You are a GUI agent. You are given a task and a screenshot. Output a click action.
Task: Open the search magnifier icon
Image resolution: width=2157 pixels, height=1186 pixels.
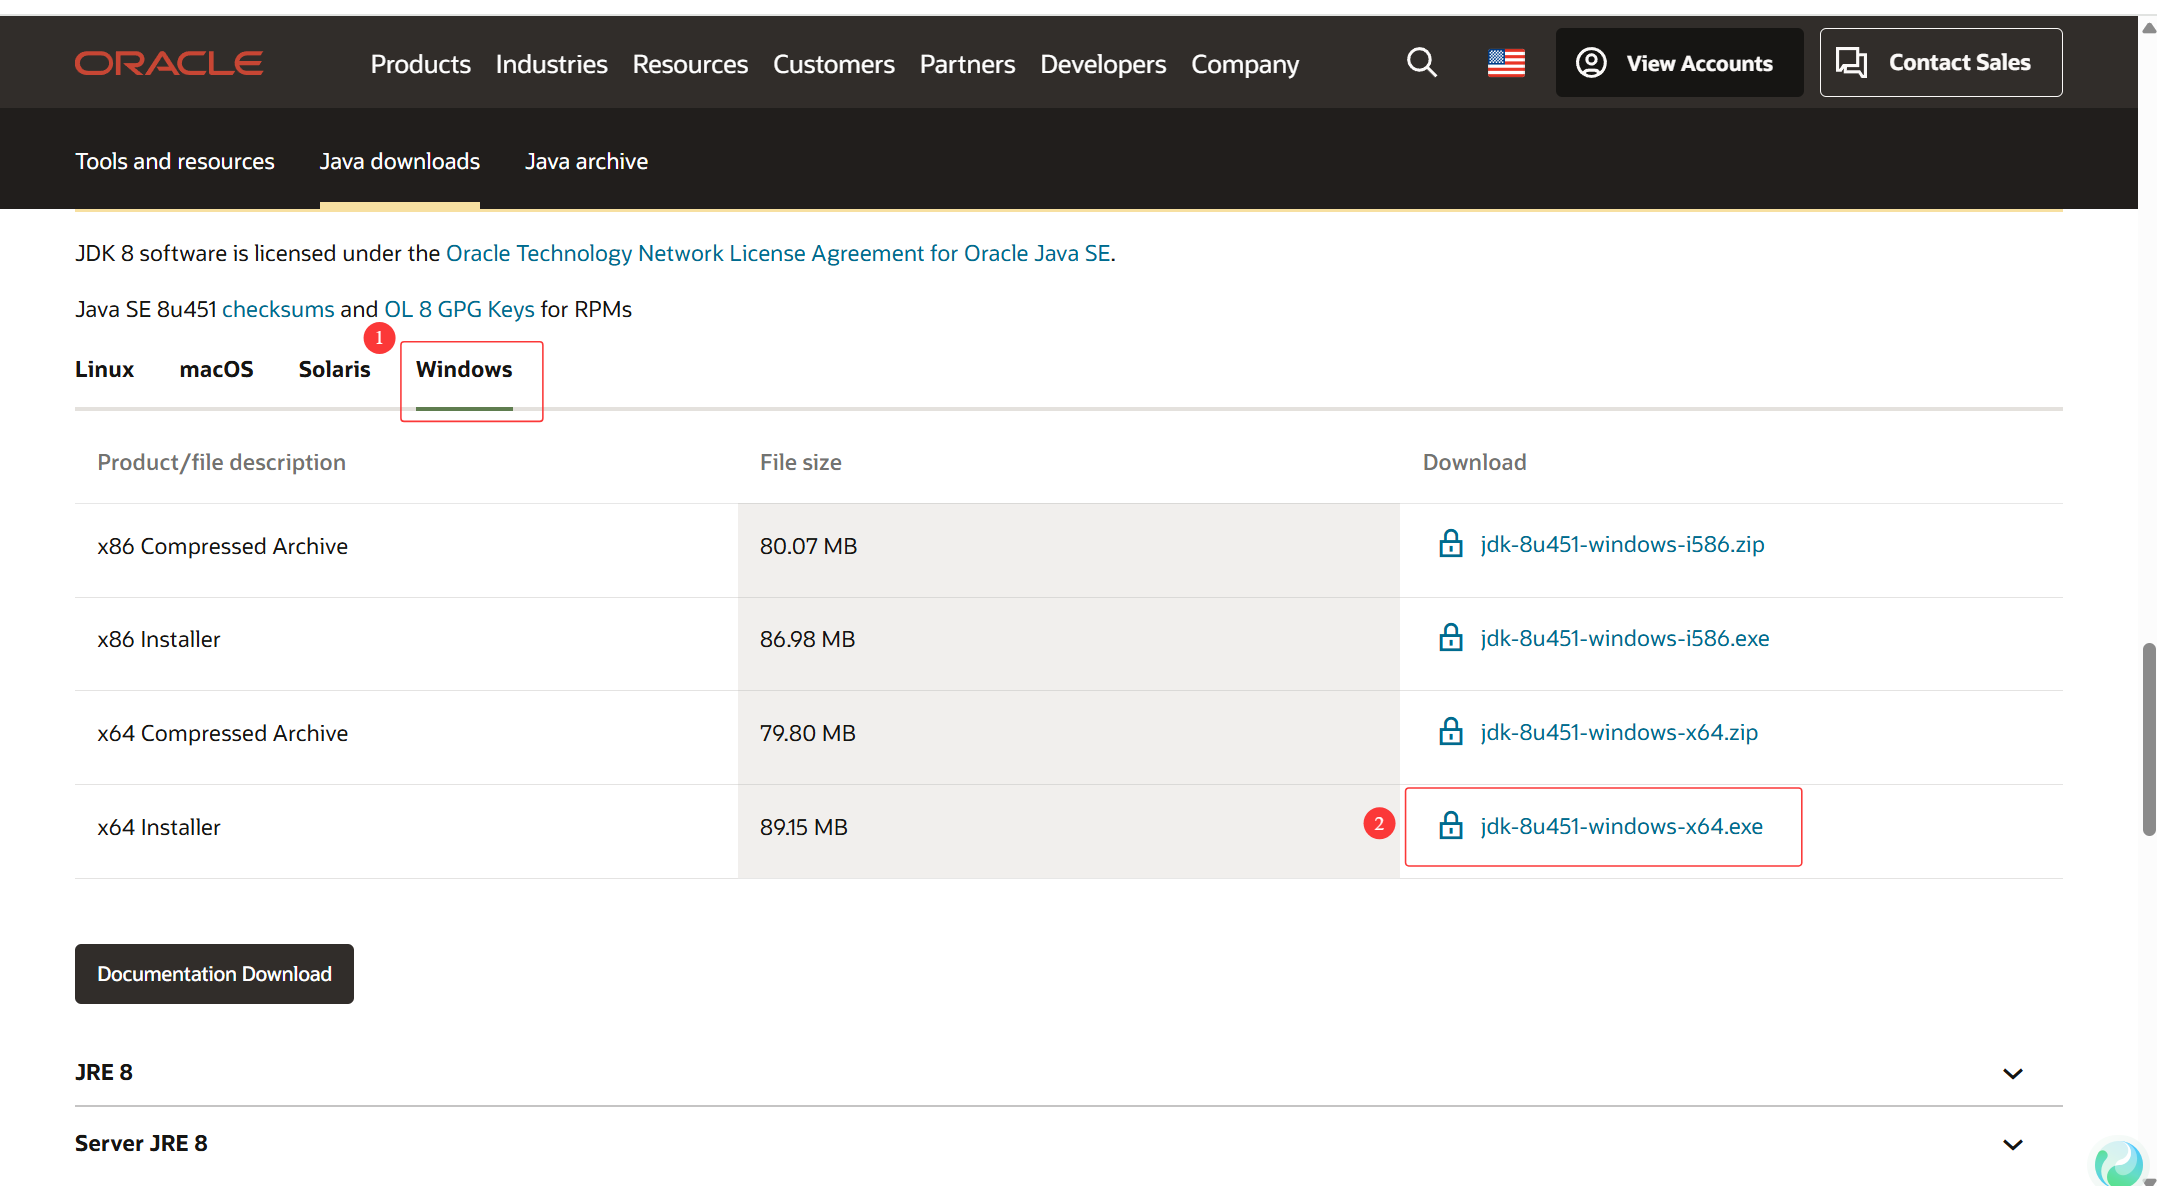1421,63
